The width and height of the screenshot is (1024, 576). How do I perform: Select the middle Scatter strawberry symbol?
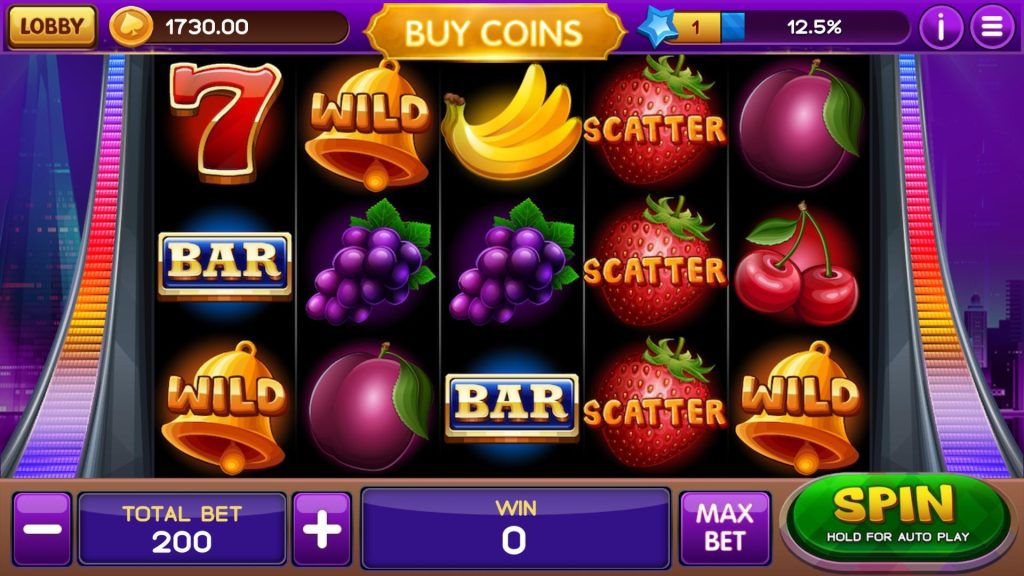[x=655, y=263]
